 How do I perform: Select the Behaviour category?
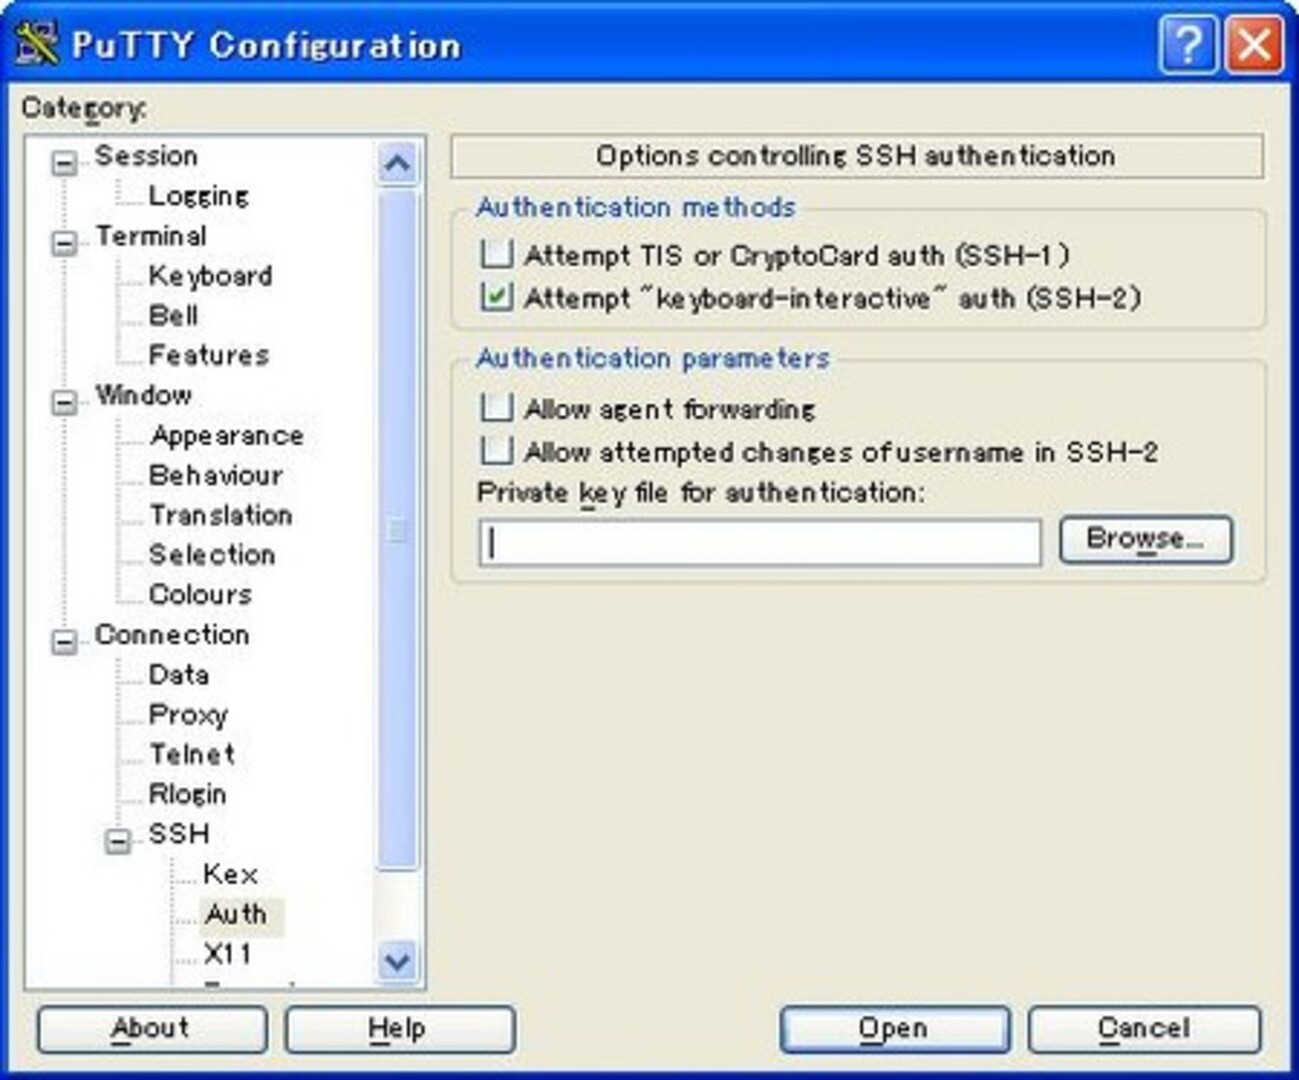[x=215, y=475]
